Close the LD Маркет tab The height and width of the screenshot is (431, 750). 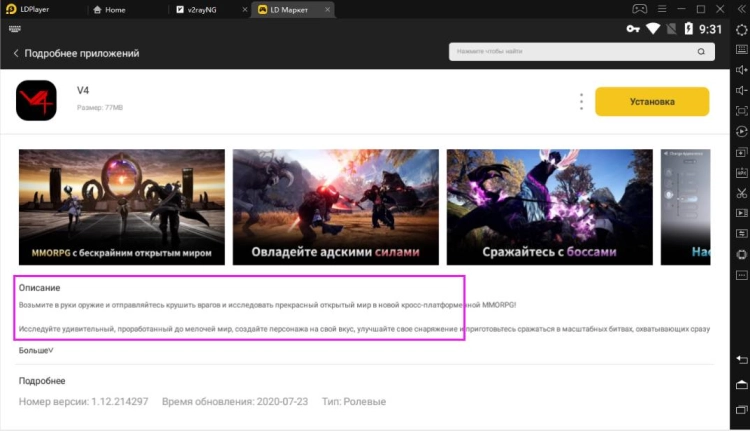pos(328,10)
